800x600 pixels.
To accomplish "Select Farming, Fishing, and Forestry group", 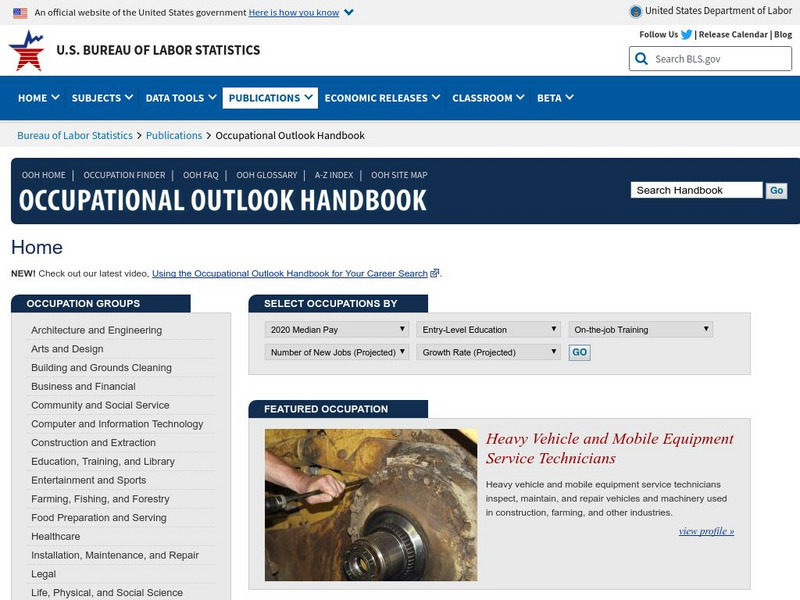I will pos(100,499).
